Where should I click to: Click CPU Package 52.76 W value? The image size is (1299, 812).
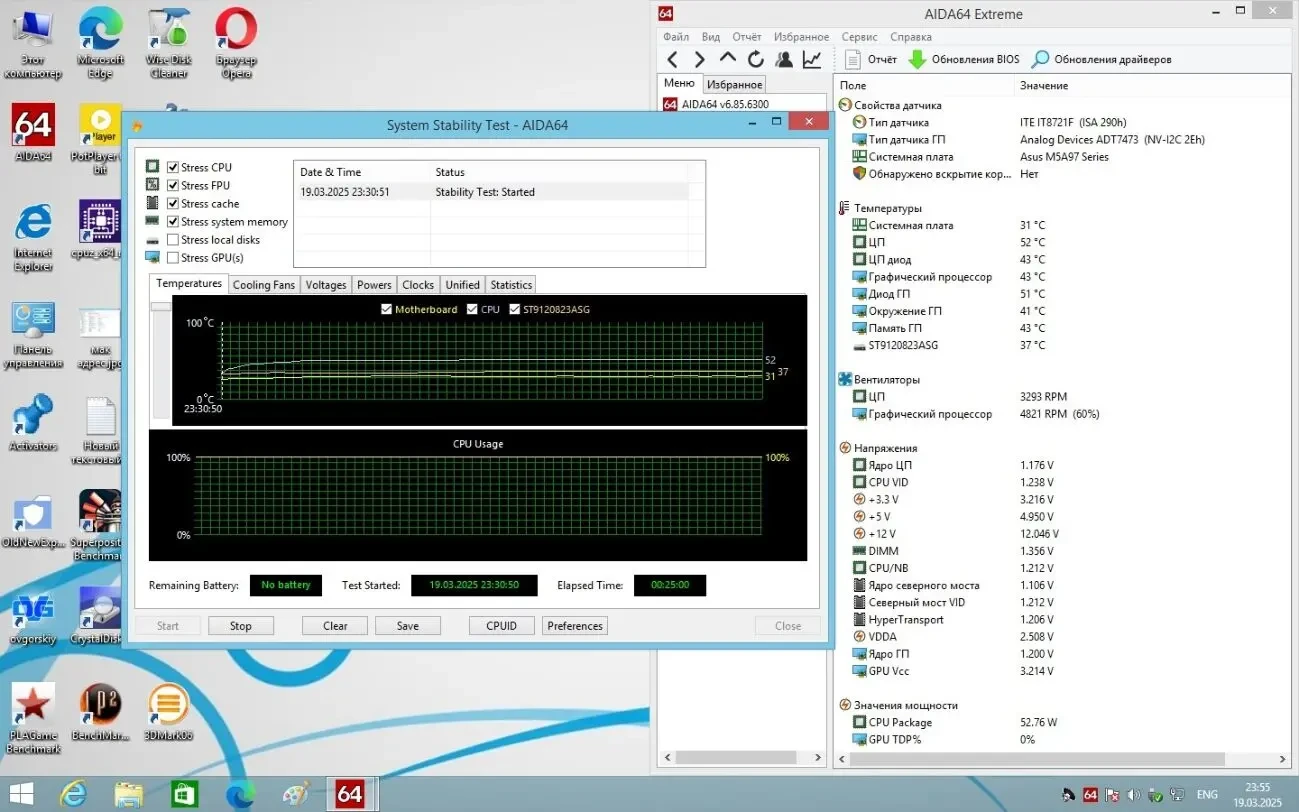[x=1038, y=722]
